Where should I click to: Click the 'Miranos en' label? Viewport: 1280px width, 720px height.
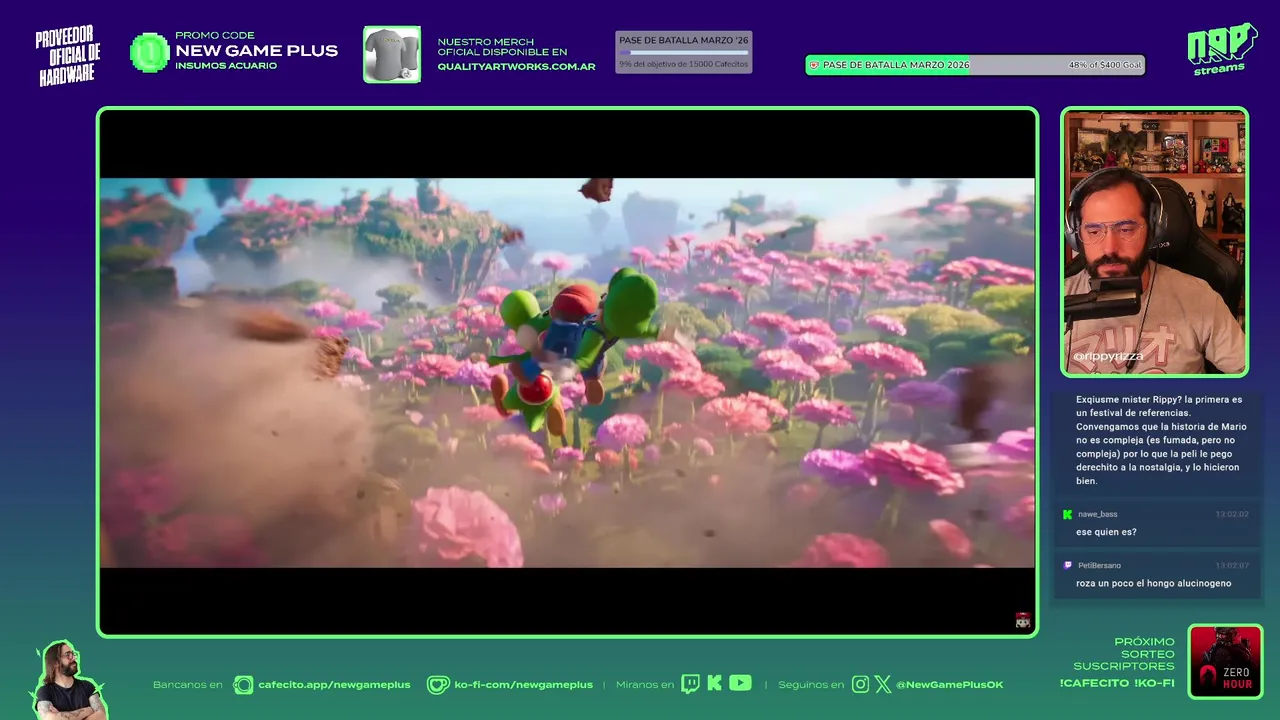tap(645, 685)
